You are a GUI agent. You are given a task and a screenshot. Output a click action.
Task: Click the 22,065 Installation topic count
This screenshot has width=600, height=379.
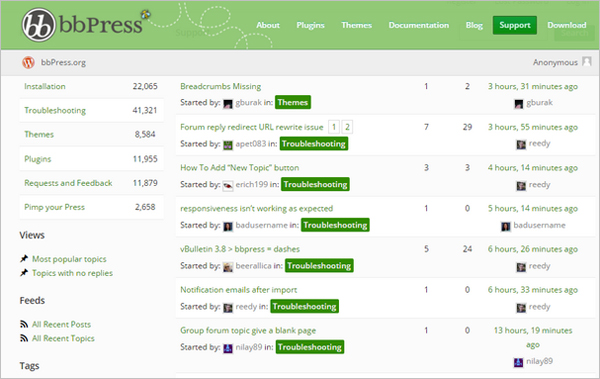145,86
